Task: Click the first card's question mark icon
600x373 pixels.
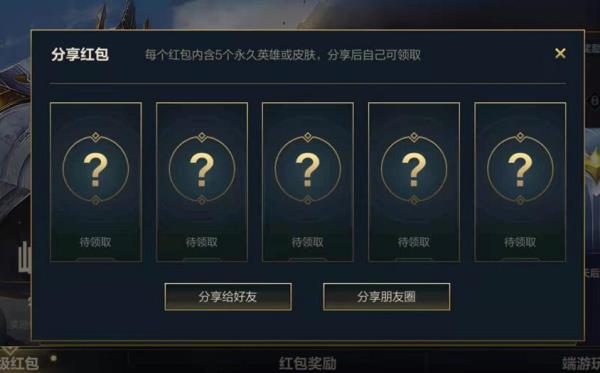Action: (95, 169)
